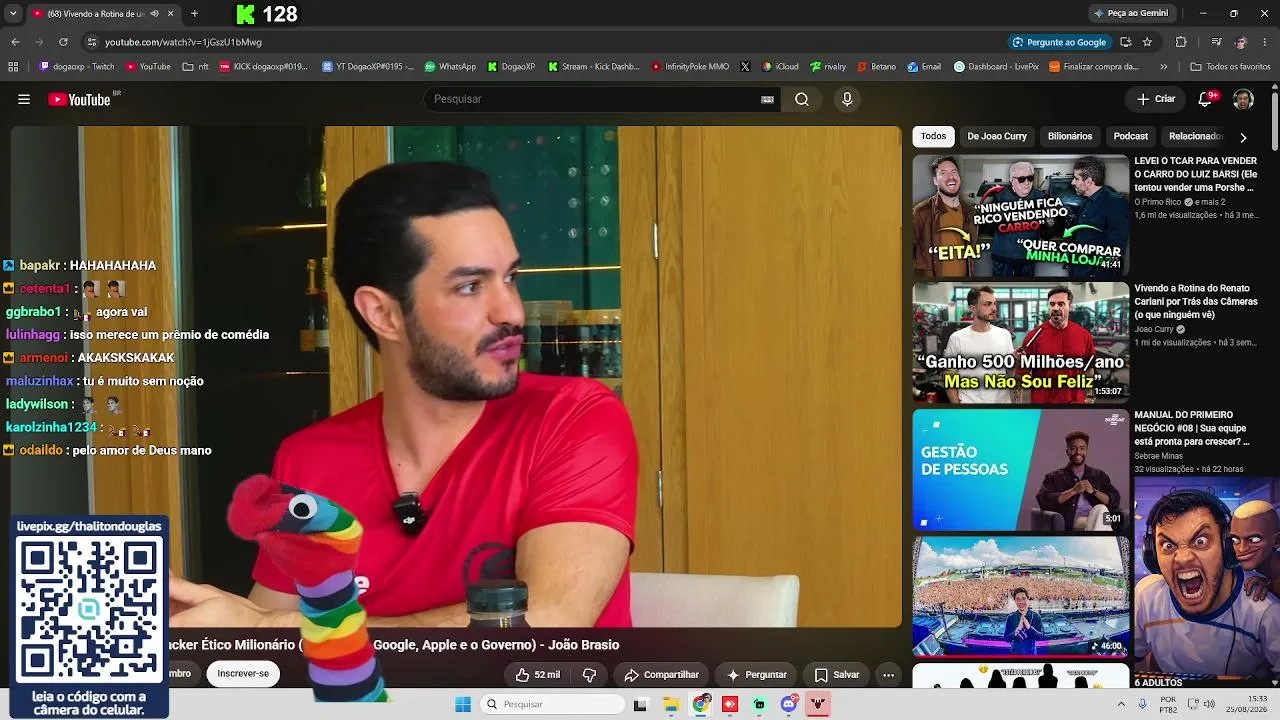1280x720 pixels.
Task: Select the Podcast chip
Action: pyautogui.click(x=1131, y=136)
